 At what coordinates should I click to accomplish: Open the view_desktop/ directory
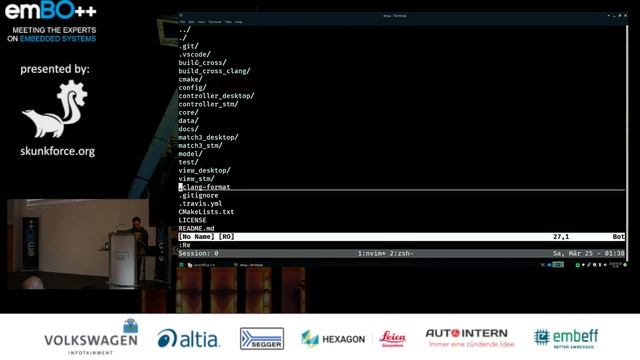(204, 170)
